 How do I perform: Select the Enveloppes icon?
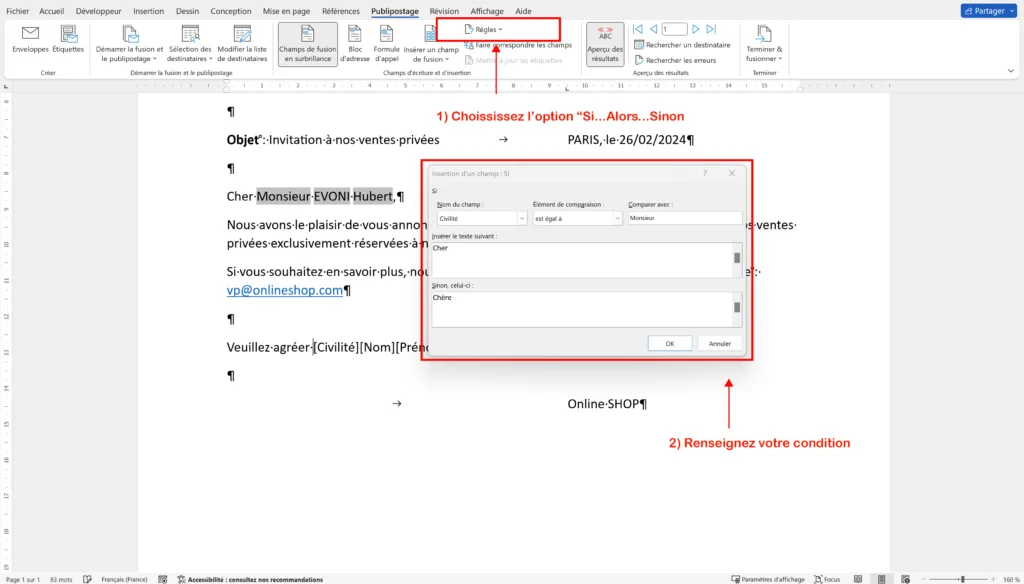(x=29, y=44)
